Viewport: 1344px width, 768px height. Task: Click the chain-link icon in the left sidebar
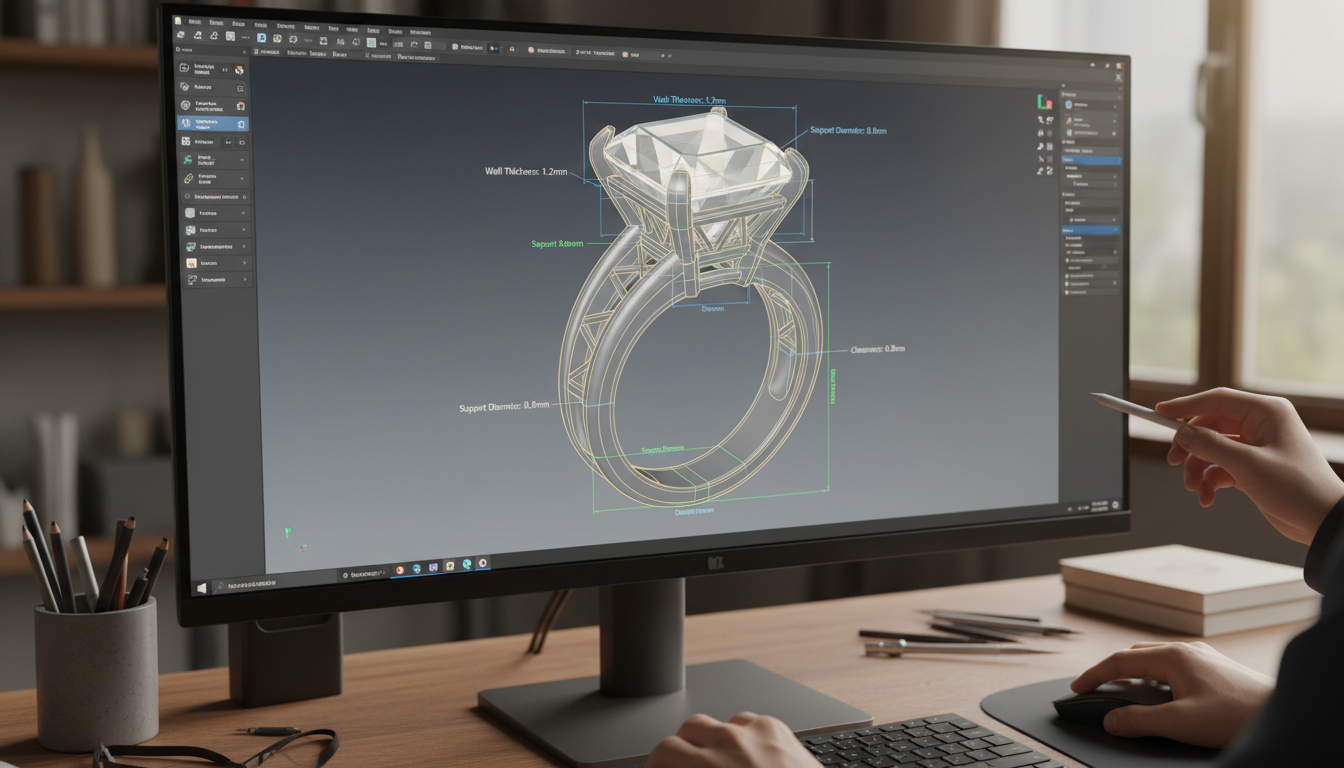coord(187,177)
